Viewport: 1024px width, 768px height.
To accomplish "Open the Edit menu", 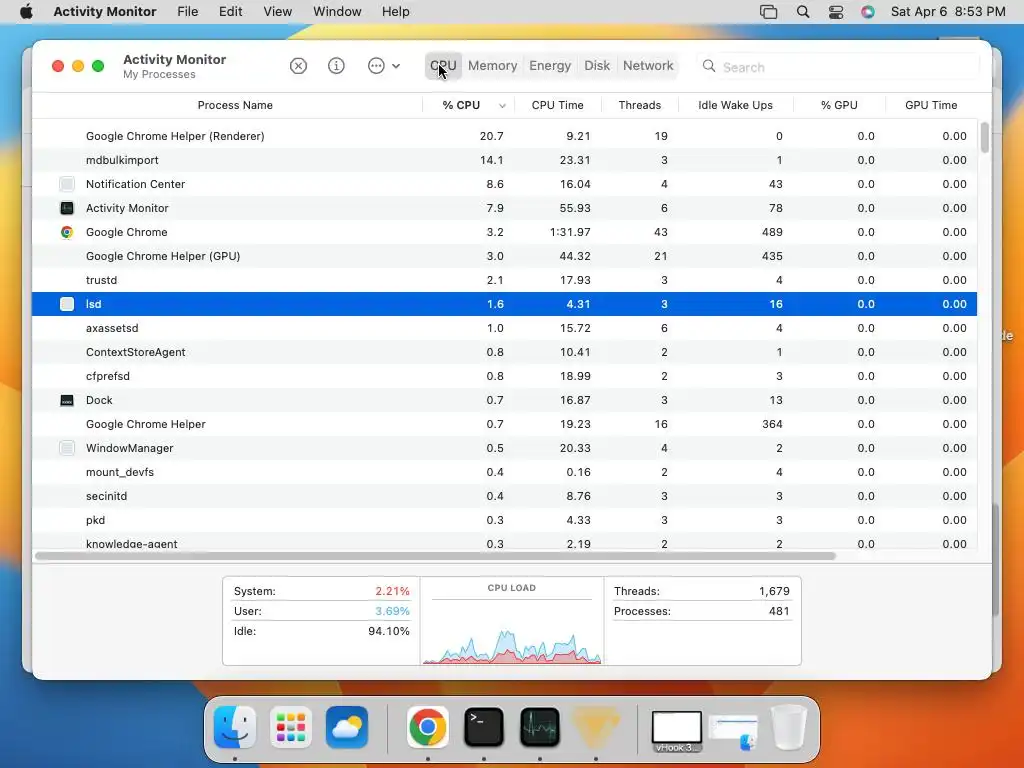I will pos(231,12).
